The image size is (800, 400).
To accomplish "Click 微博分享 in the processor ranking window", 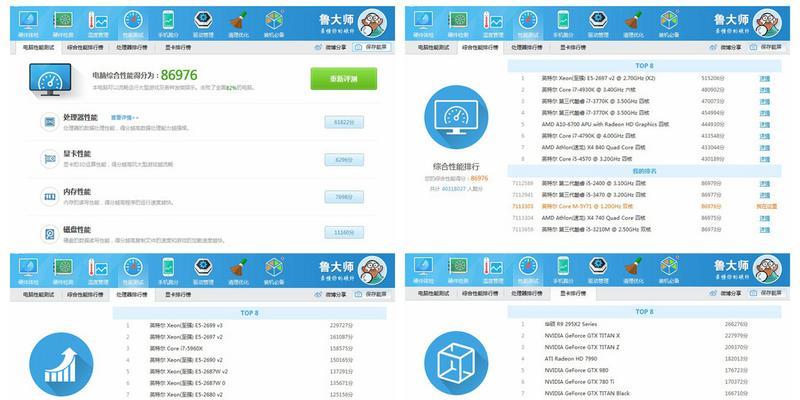I will point(331,294).
